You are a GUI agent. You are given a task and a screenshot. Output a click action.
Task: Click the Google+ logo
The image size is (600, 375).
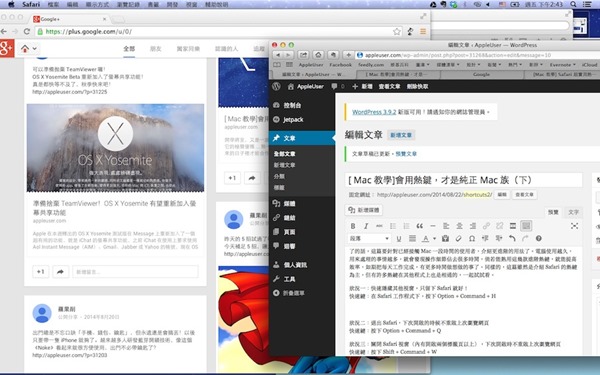(x=7, y=49)
